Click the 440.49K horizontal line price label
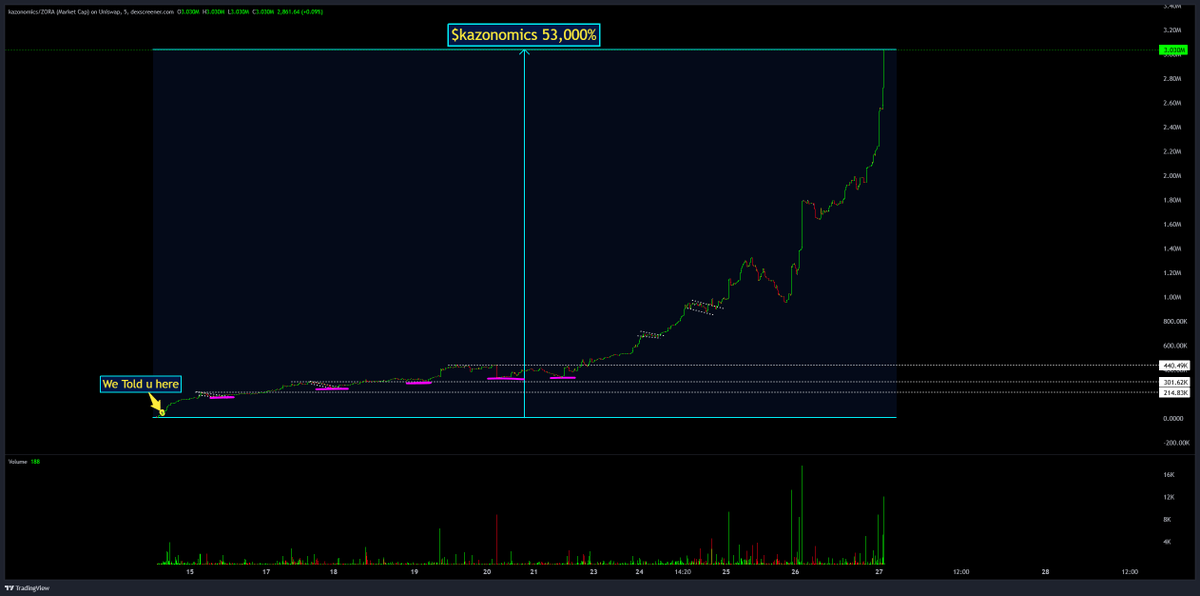 1174,366
